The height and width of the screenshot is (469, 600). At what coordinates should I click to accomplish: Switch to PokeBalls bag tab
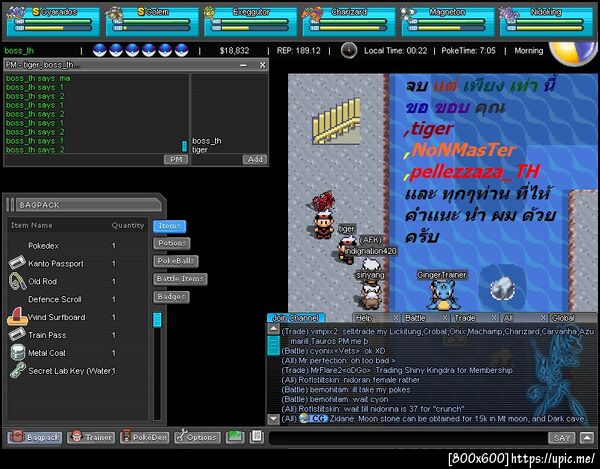coord(176,261)
